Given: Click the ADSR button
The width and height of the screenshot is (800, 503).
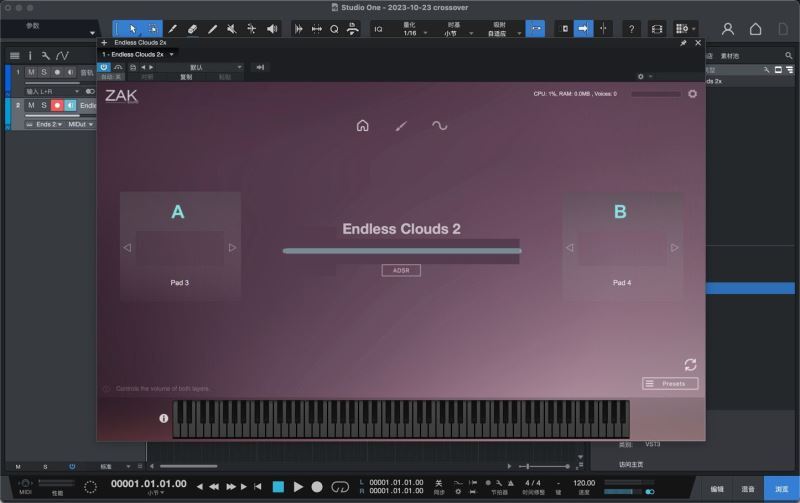Looking at the screenshot, I should (x=401, y=270).
